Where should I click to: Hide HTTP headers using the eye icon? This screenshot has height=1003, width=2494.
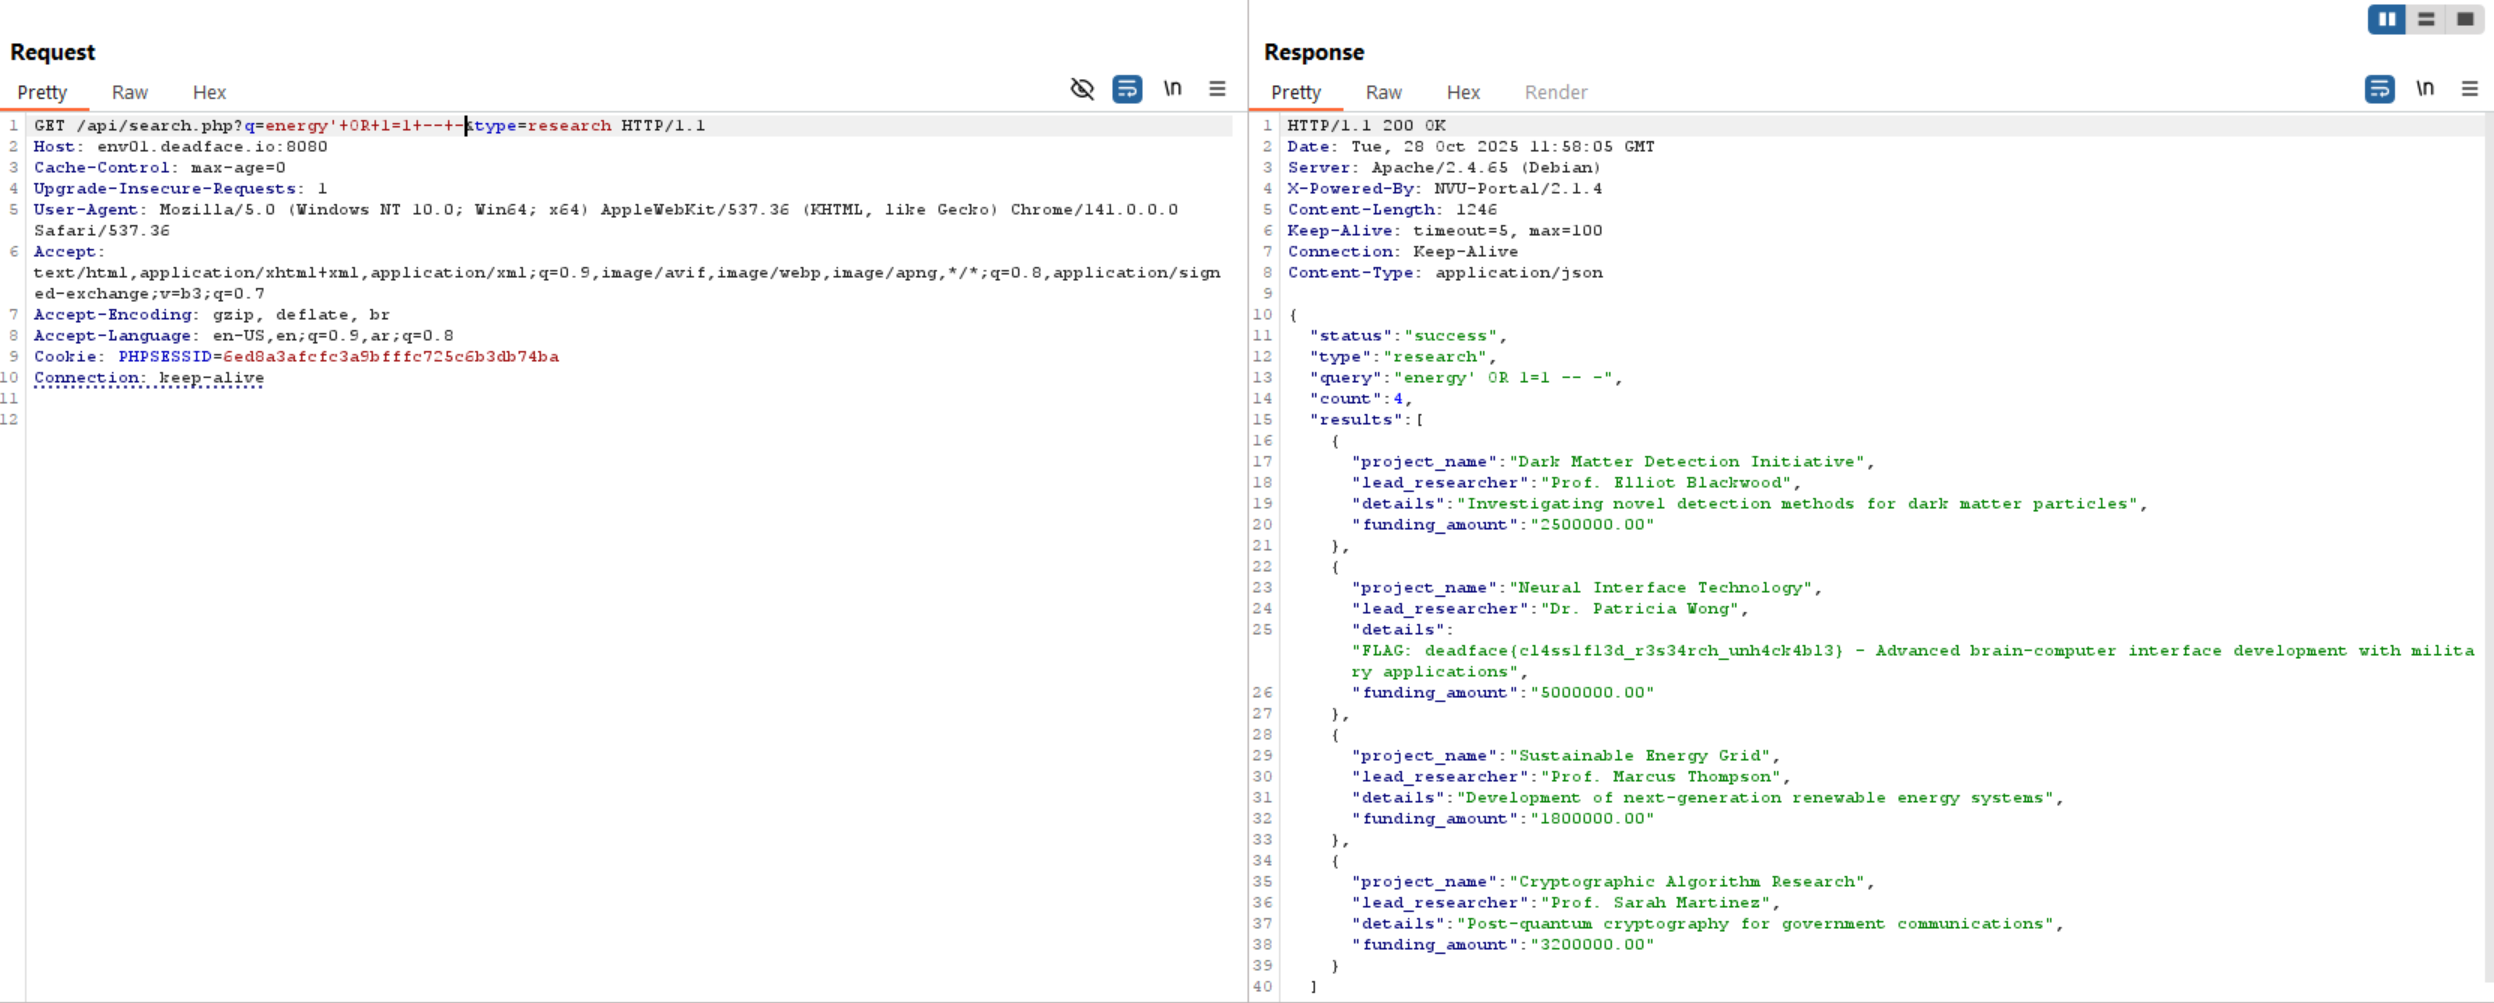pyautogui.click(x=1082, y=89)
